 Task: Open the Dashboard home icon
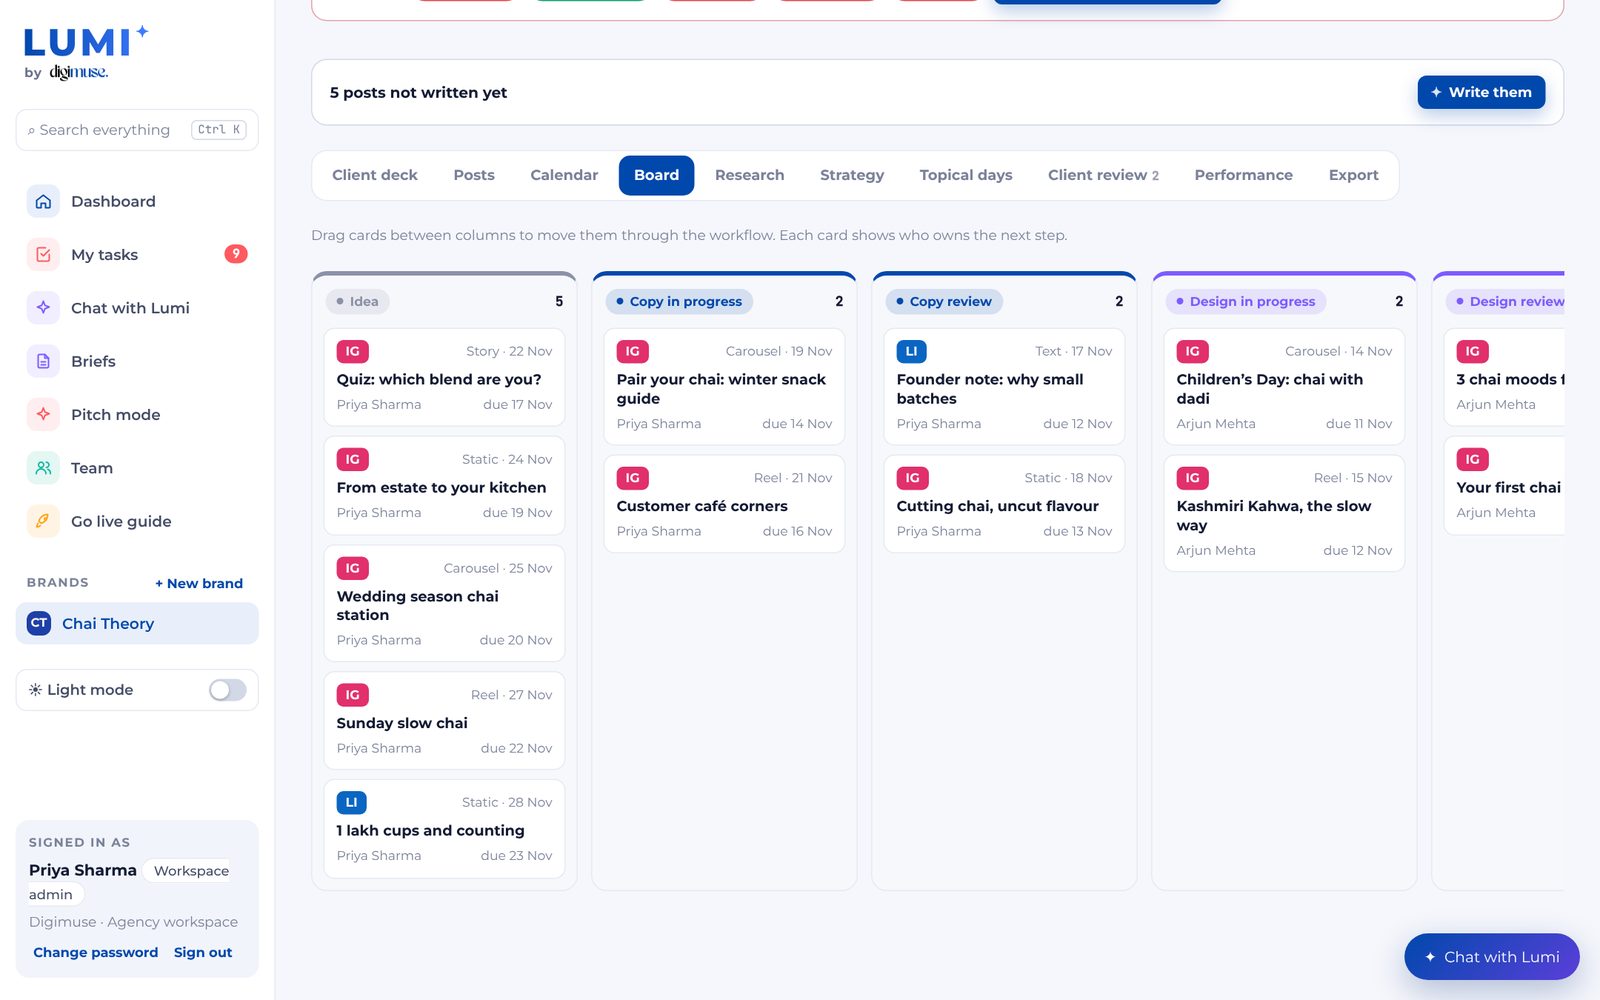(x=43, y=201)
